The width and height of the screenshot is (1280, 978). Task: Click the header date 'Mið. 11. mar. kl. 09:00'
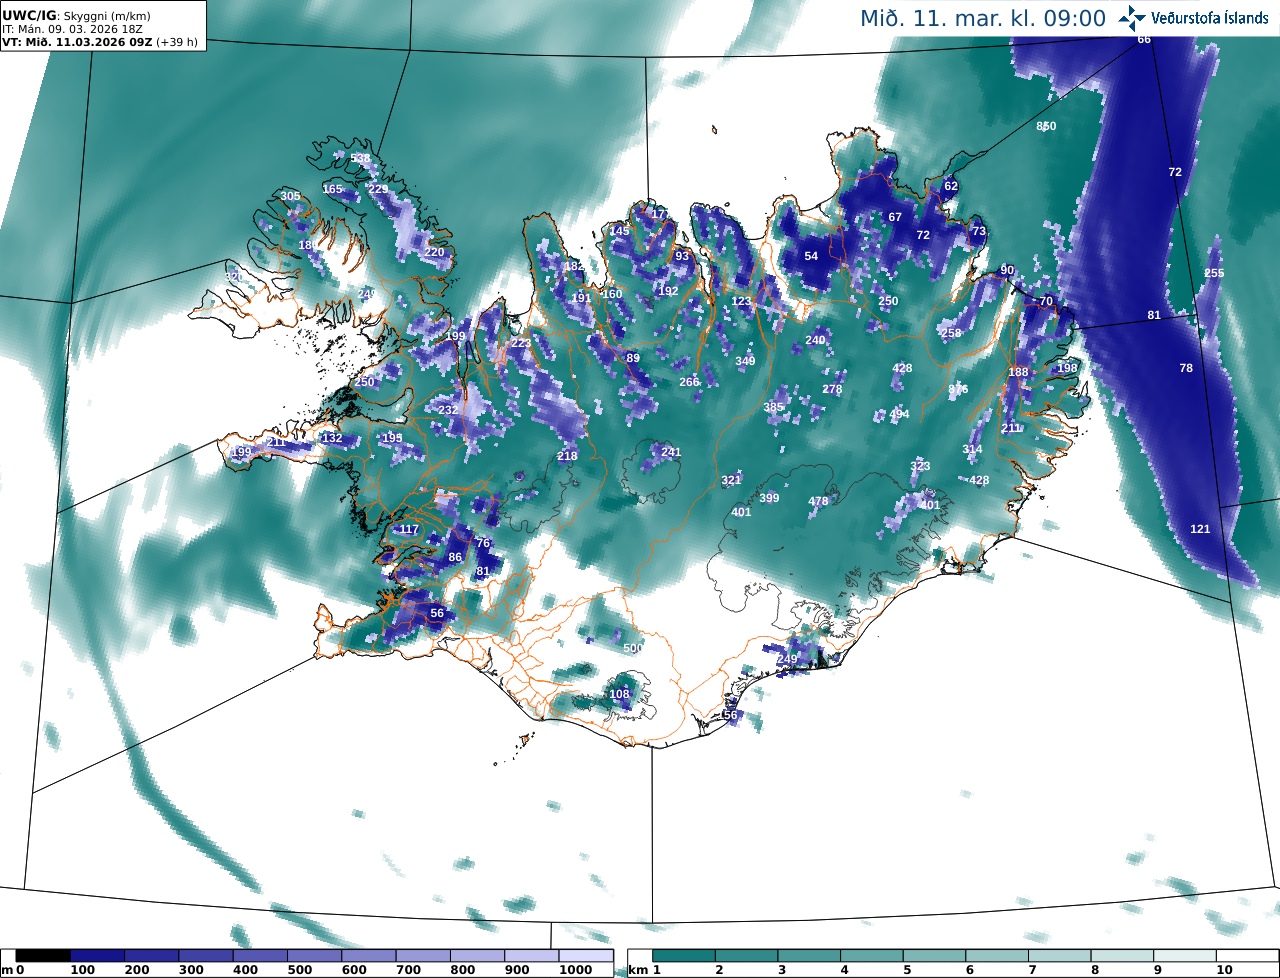click(983, 18)
